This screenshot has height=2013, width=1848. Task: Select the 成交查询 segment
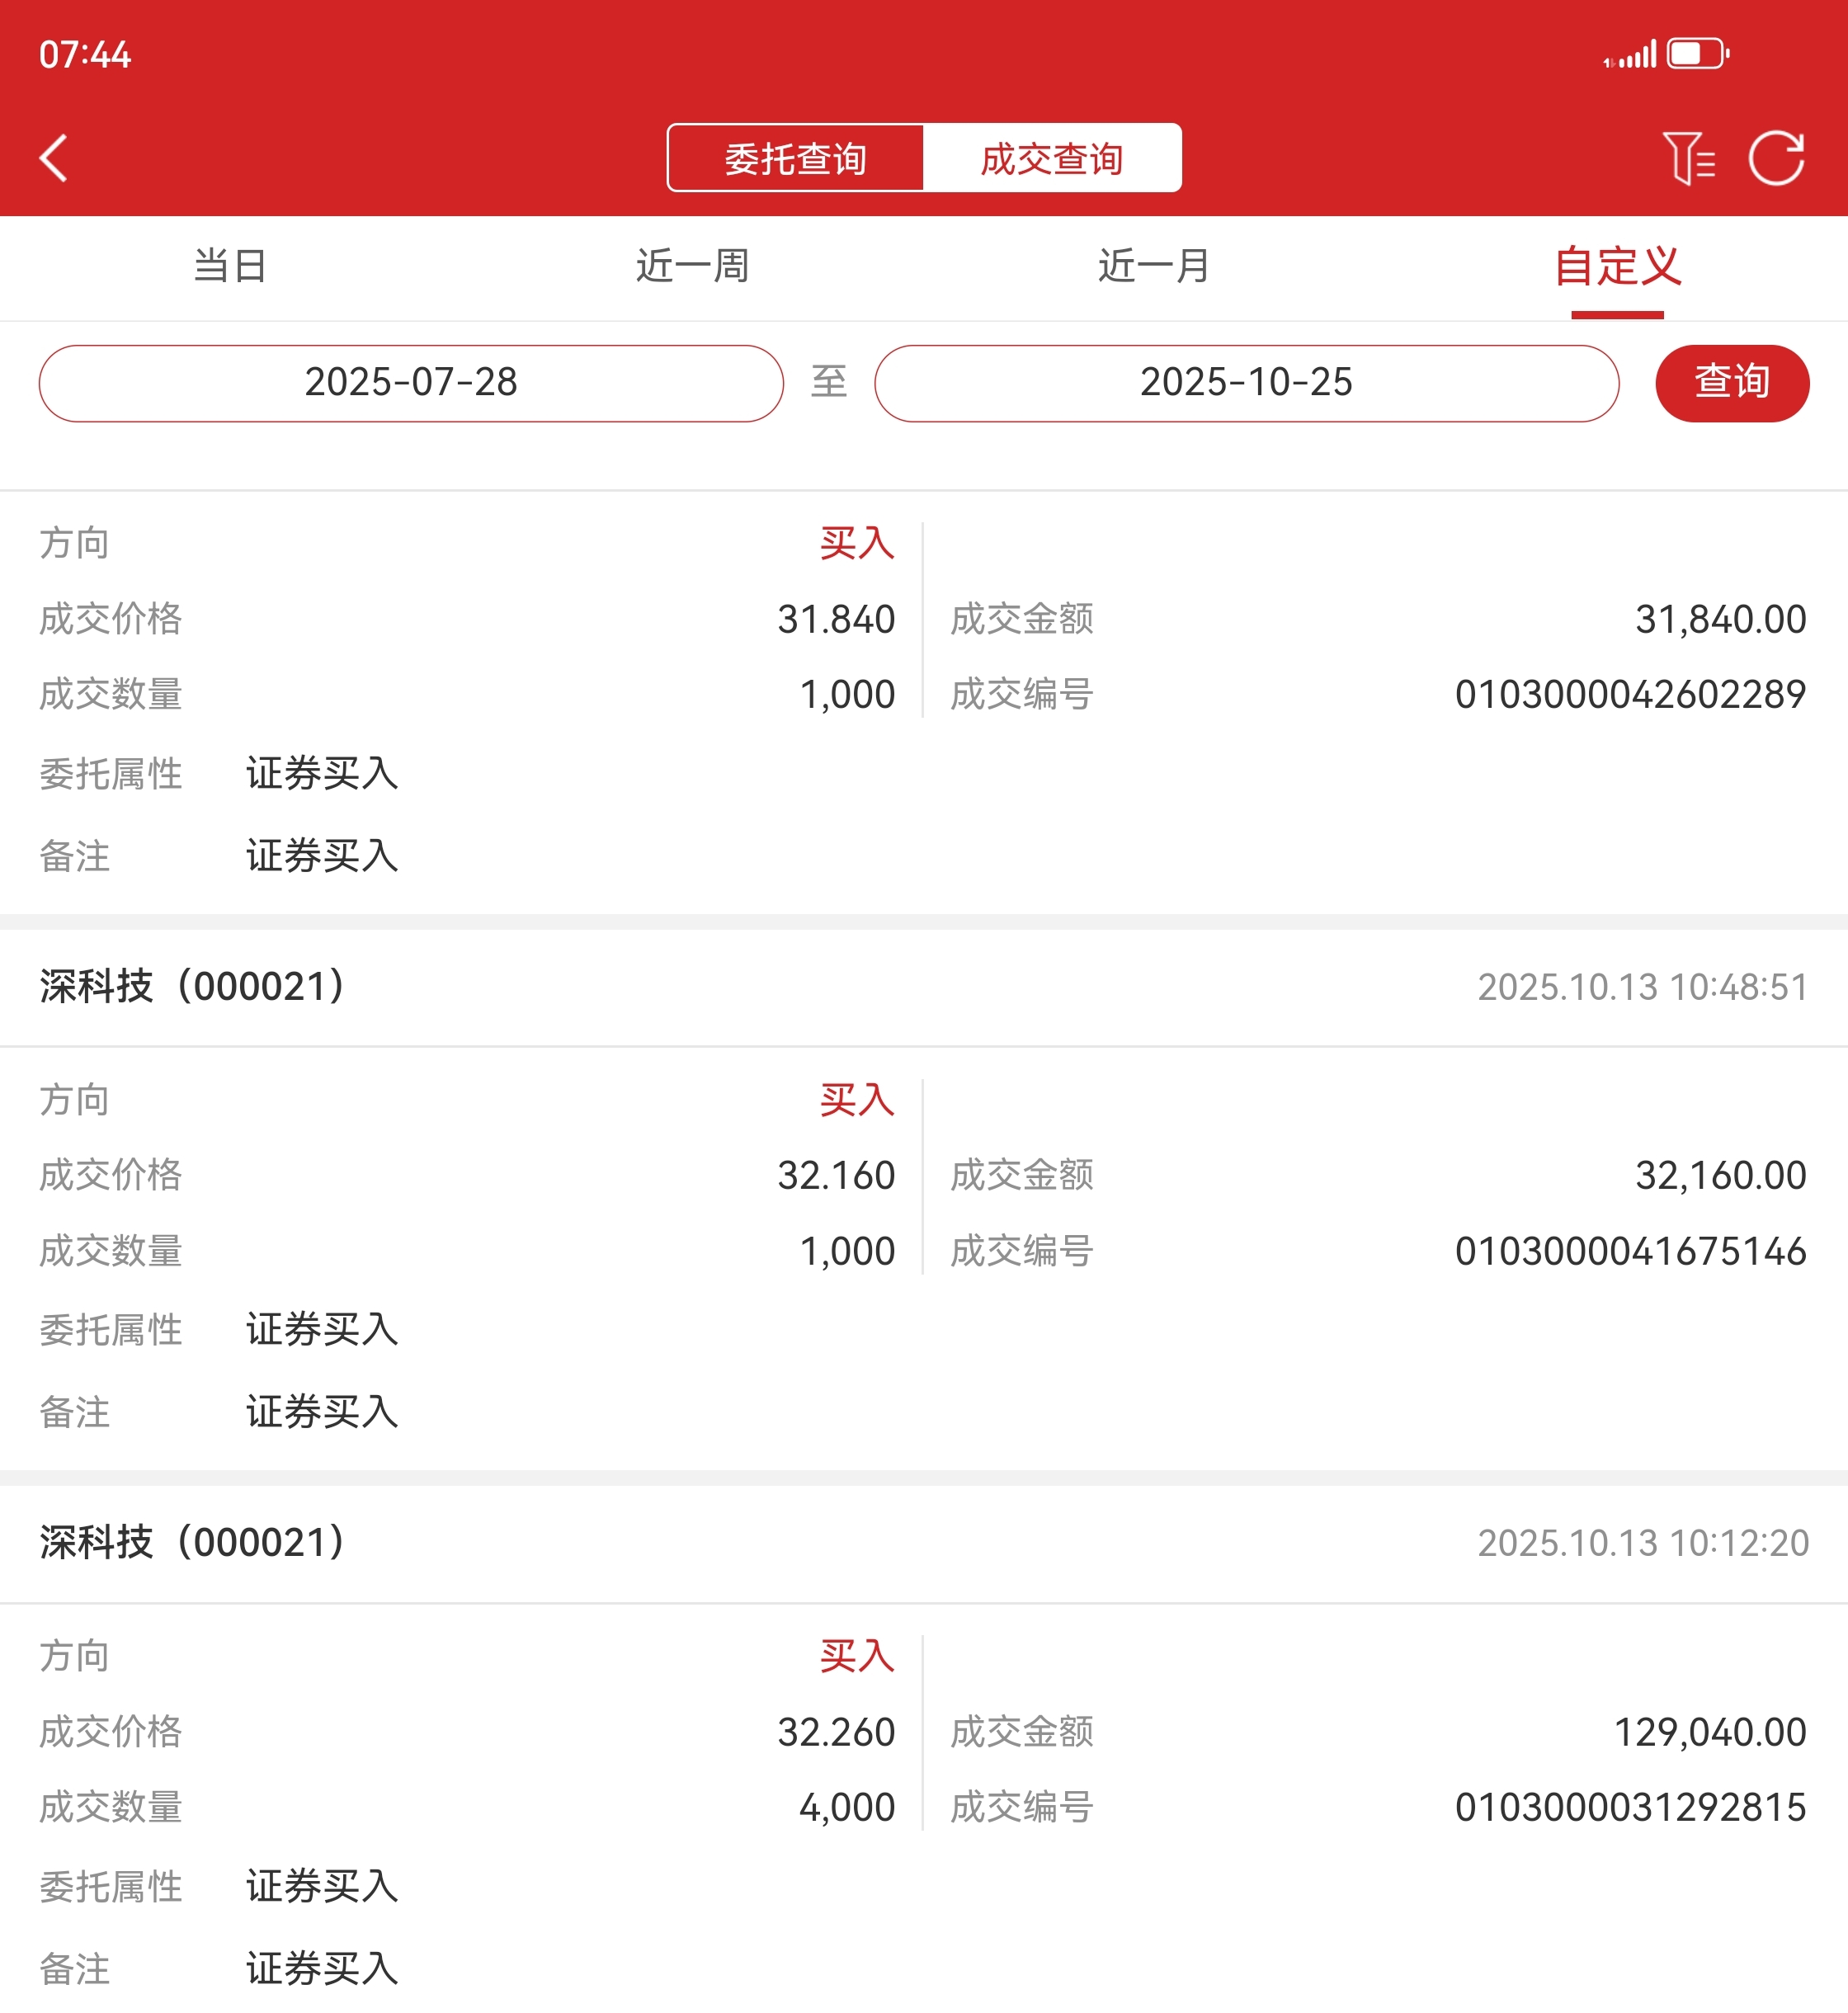[x=1051, y=158]
